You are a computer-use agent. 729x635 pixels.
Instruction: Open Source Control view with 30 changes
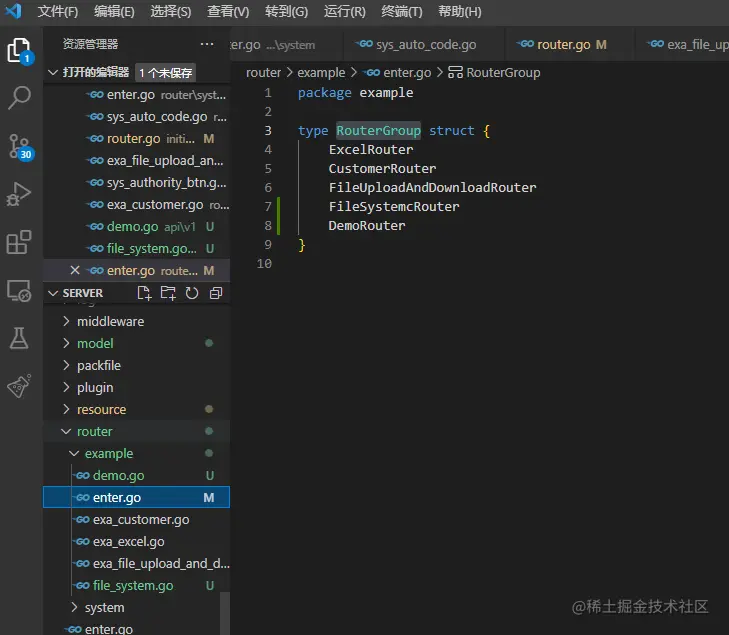[20, 147]
